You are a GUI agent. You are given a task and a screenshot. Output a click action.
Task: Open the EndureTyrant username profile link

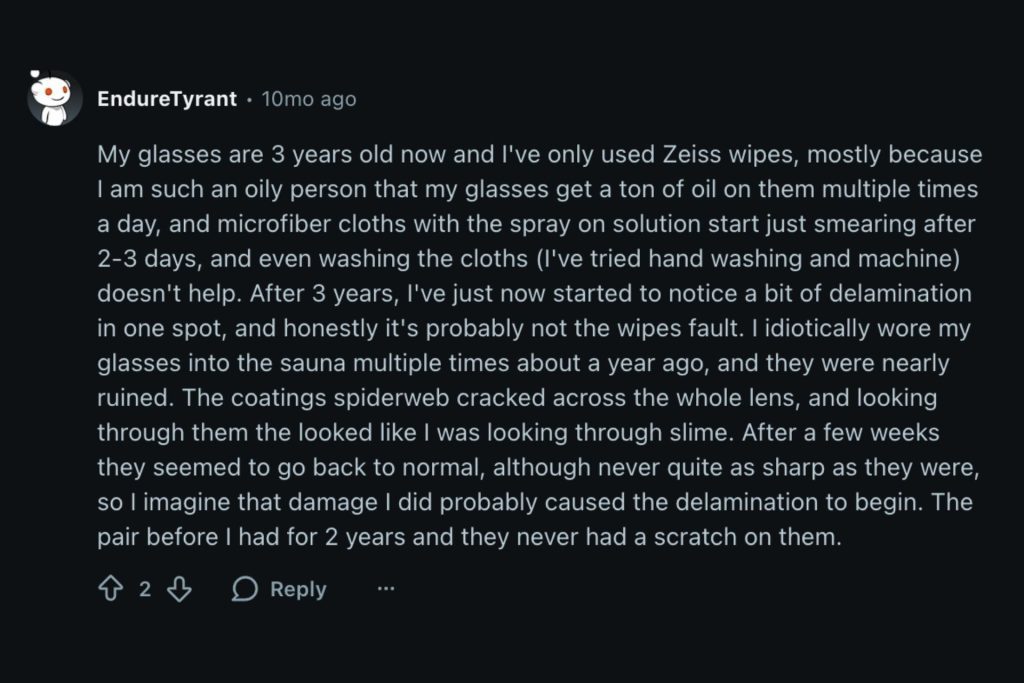tap(167, 99)
